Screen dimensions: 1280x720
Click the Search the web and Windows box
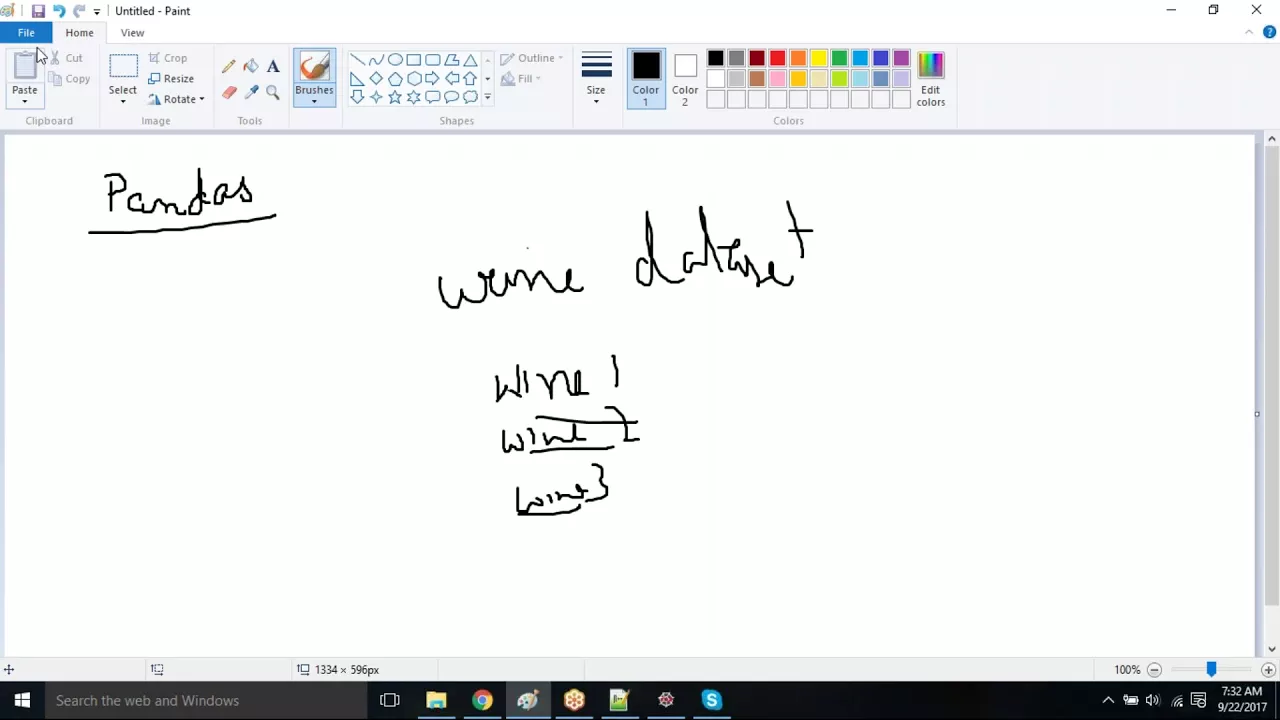(206, 700)
